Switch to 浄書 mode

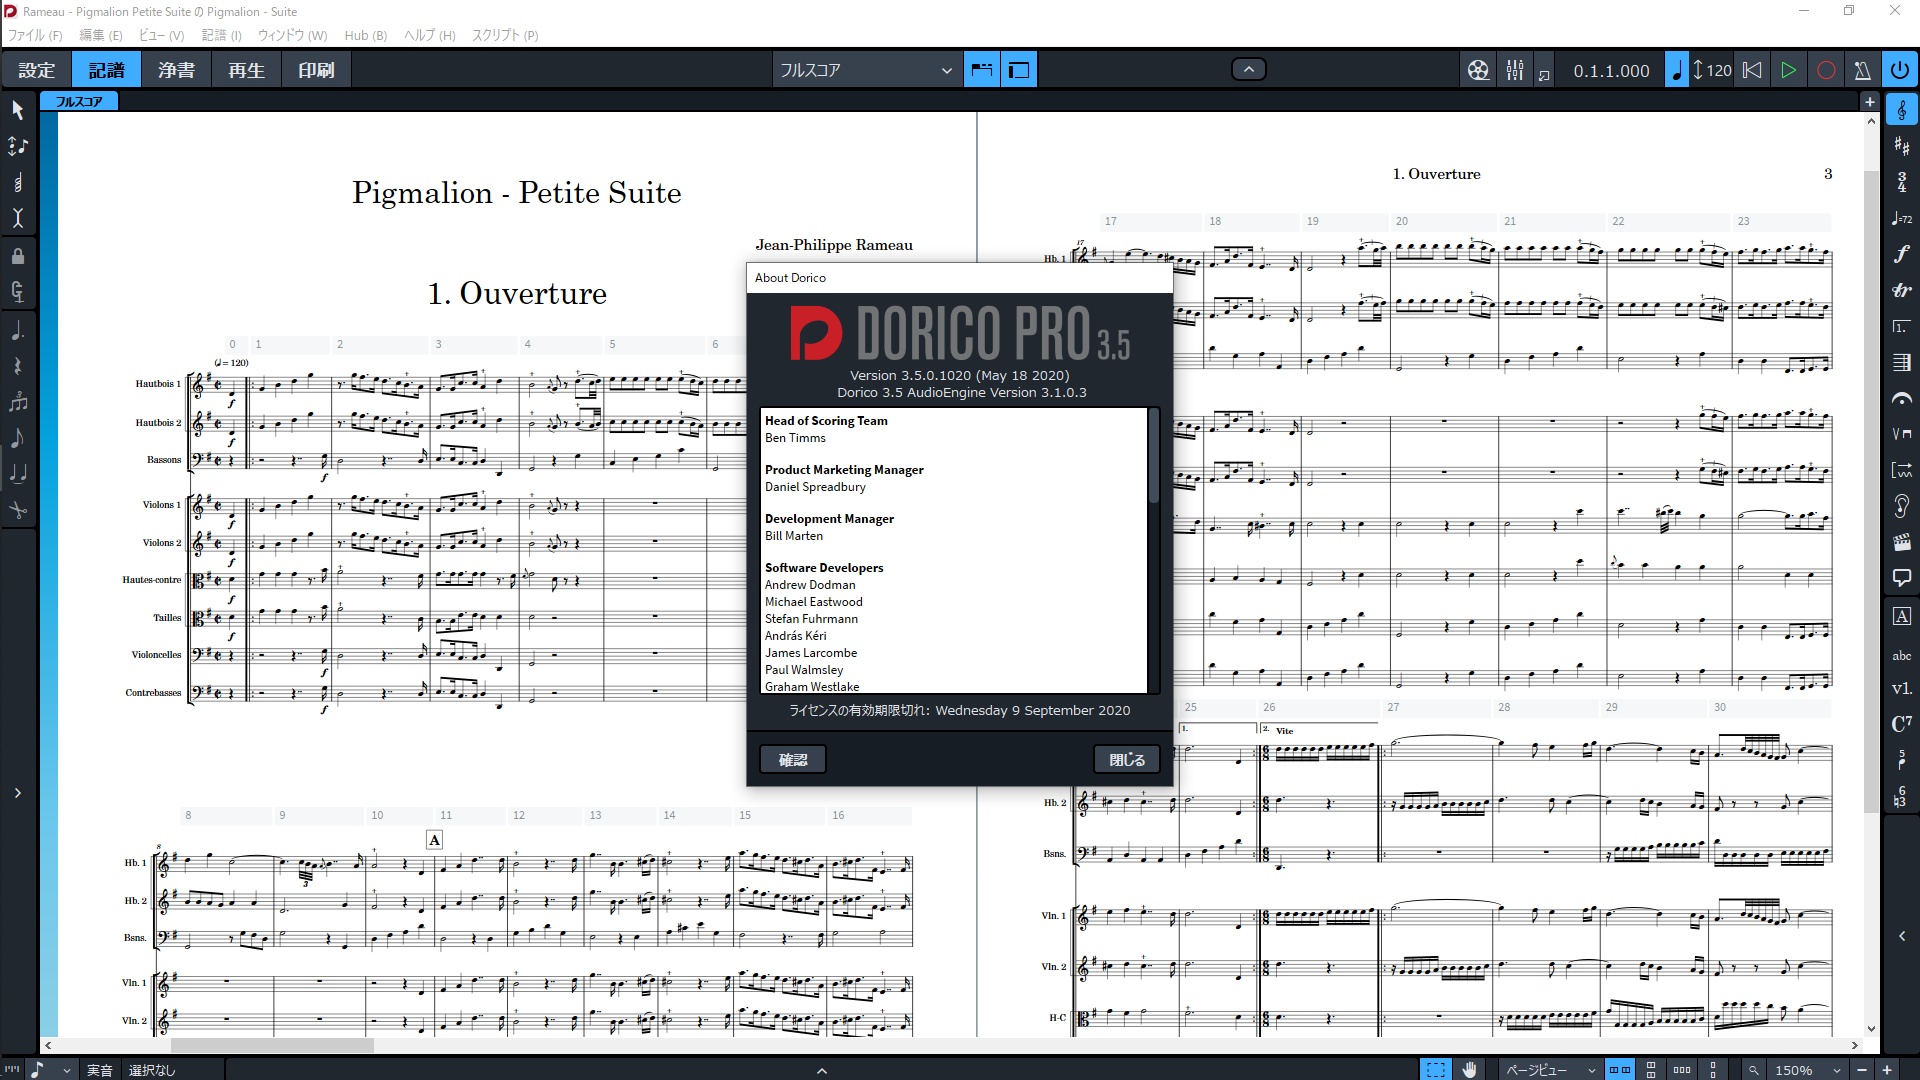[176, 70]
